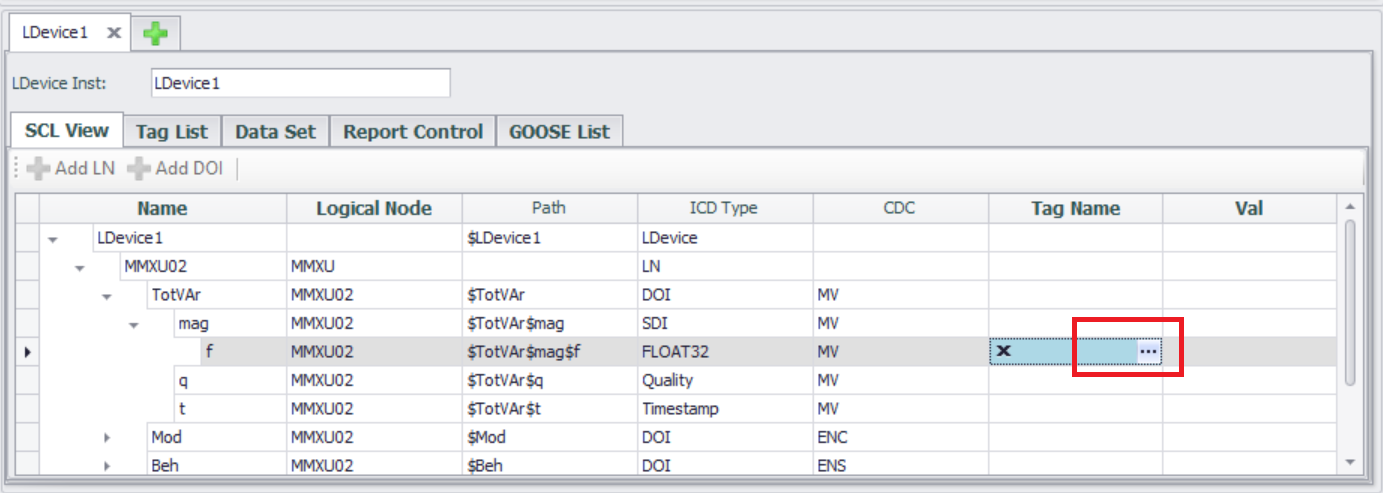Collapse the mag sub-data node
Image resolution: width=1383 pixels, height=493 pixels.
click(134, 324)
